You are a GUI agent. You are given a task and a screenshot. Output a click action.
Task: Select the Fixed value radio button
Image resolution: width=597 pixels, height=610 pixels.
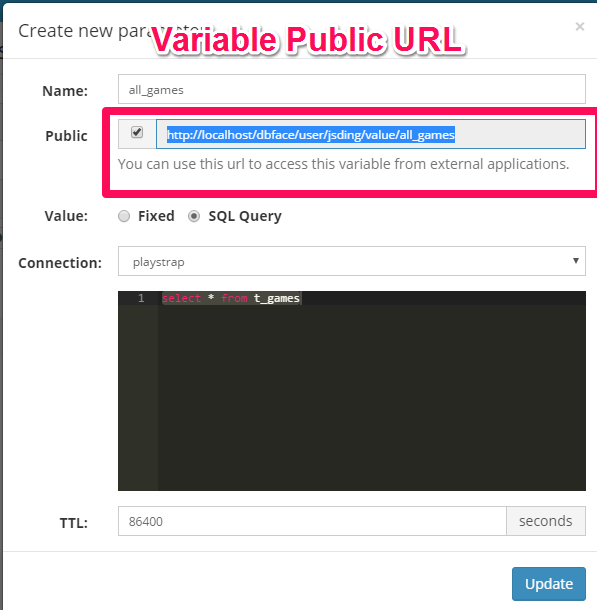click(x=124, y=216)
